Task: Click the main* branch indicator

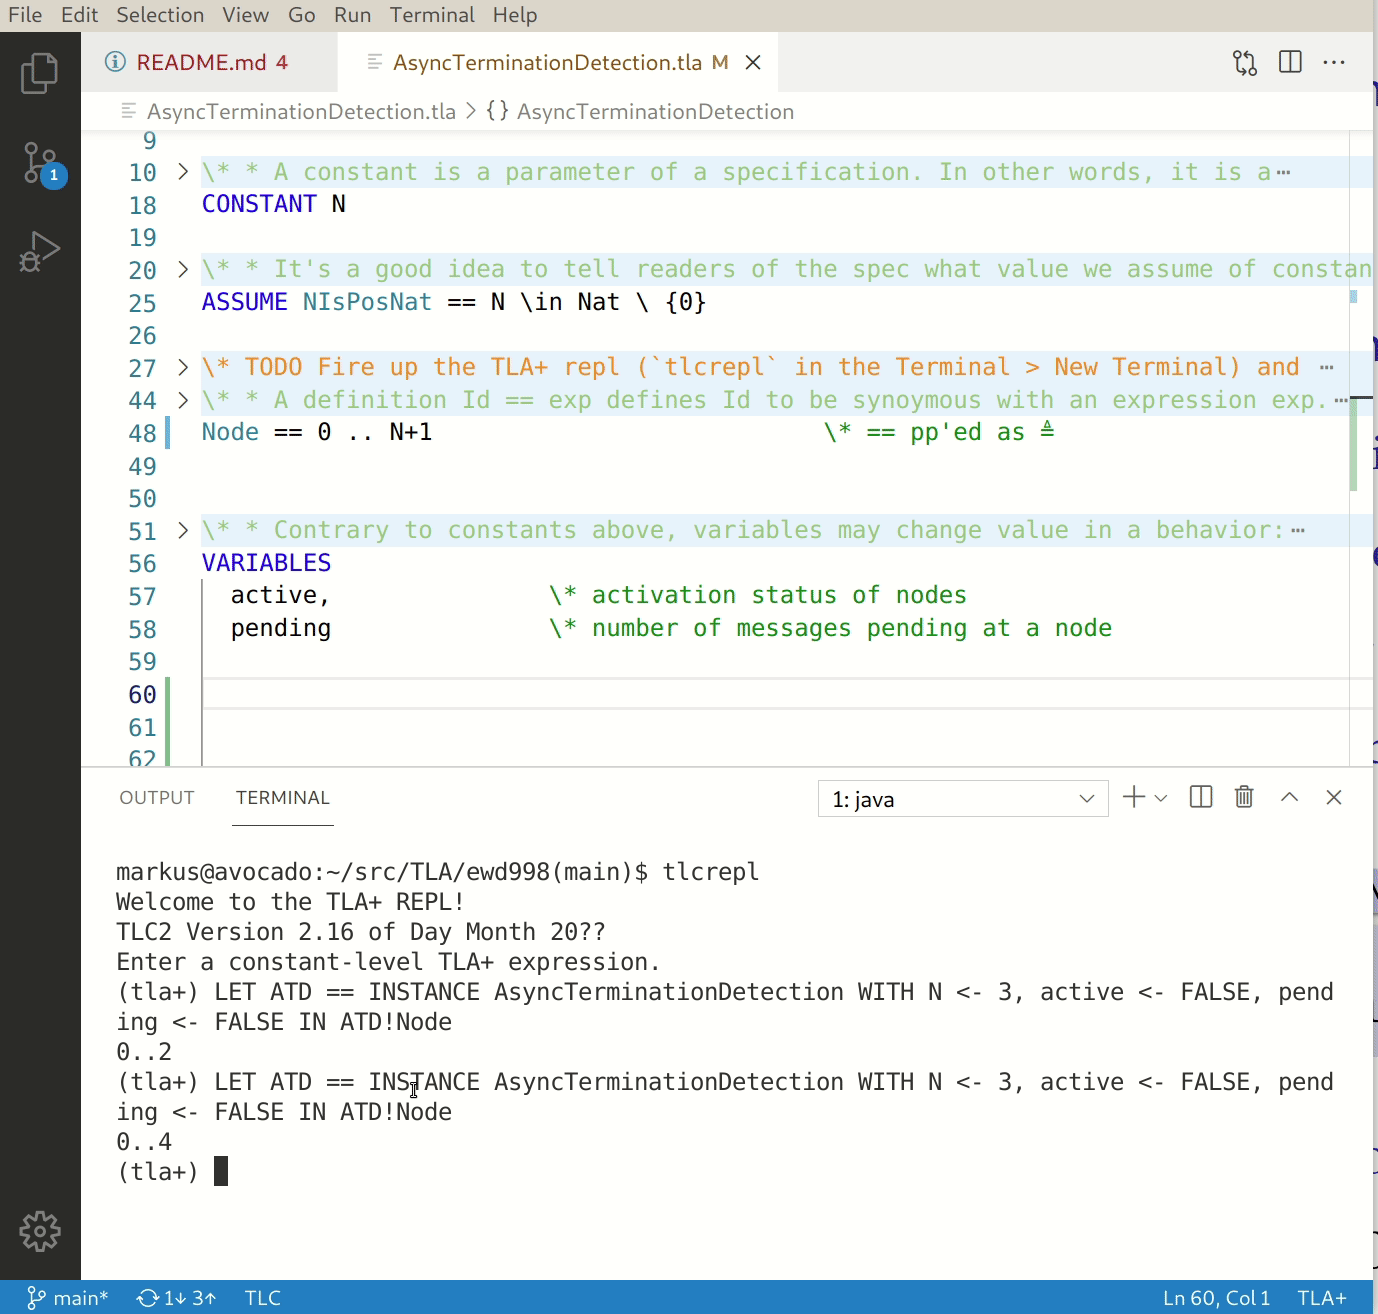Action: point(68,1297)
